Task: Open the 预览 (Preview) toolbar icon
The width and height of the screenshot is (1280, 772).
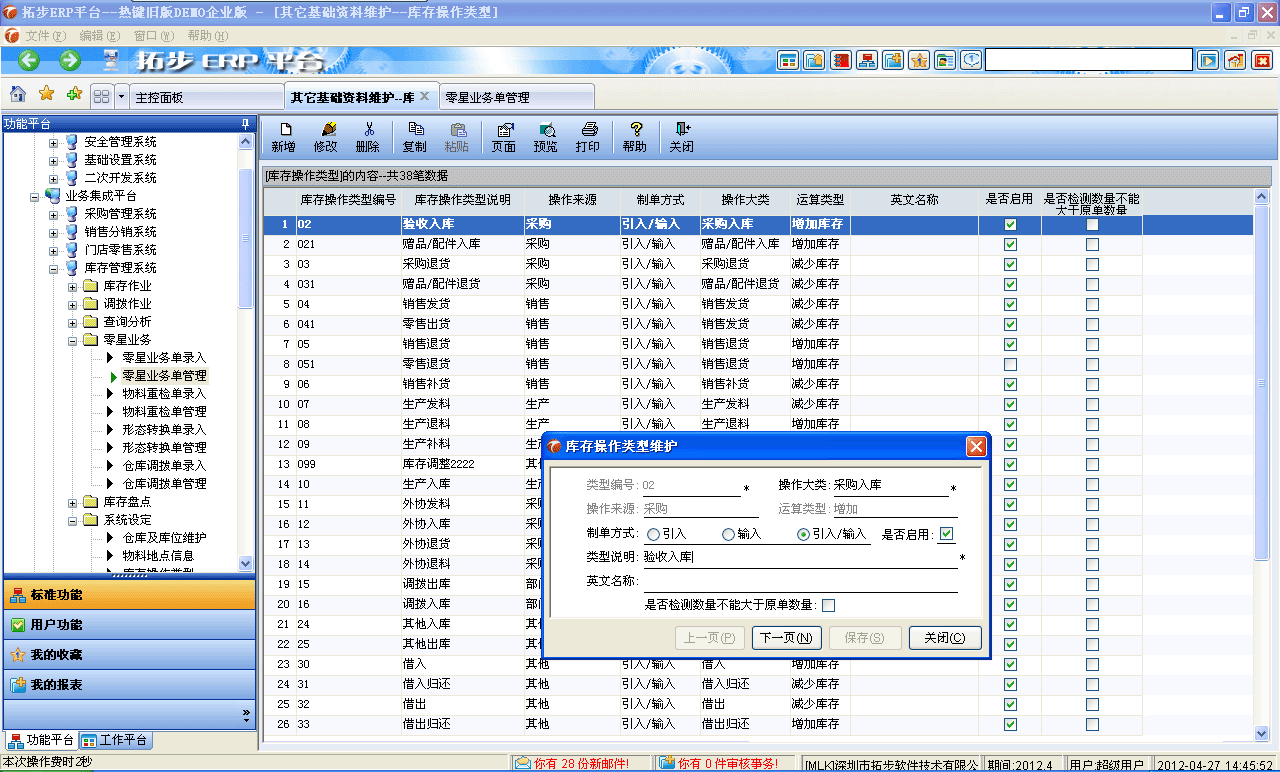Action: tap(548, 135)
